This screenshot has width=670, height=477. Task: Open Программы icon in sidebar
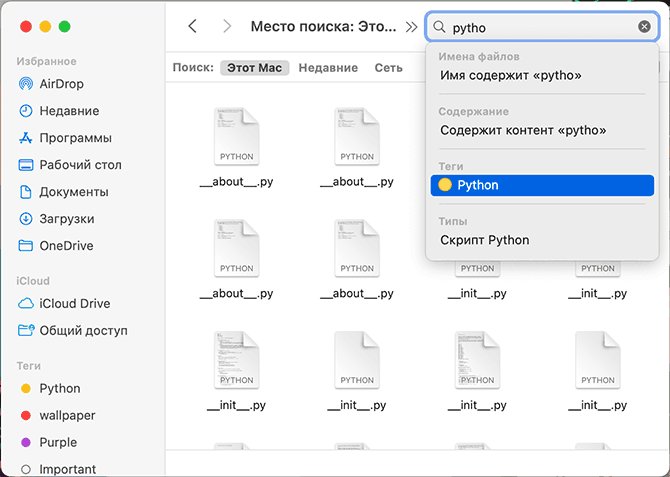[x=26, y=138]
